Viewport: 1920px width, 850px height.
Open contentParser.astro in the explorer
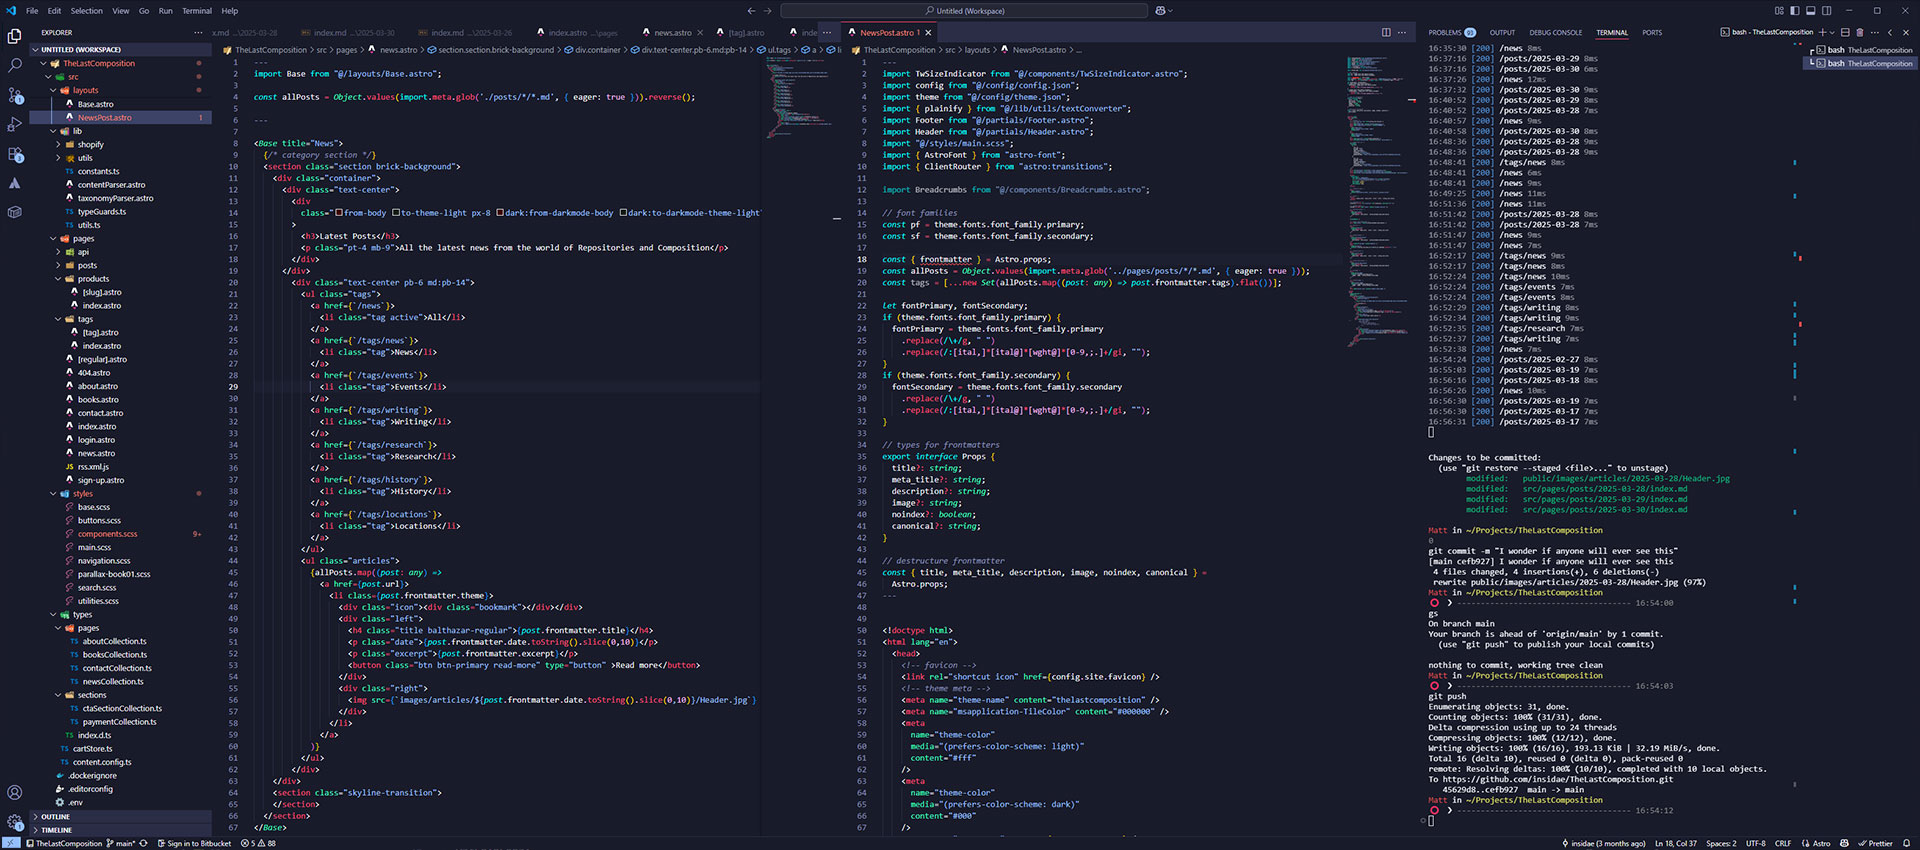pos(111,185)
